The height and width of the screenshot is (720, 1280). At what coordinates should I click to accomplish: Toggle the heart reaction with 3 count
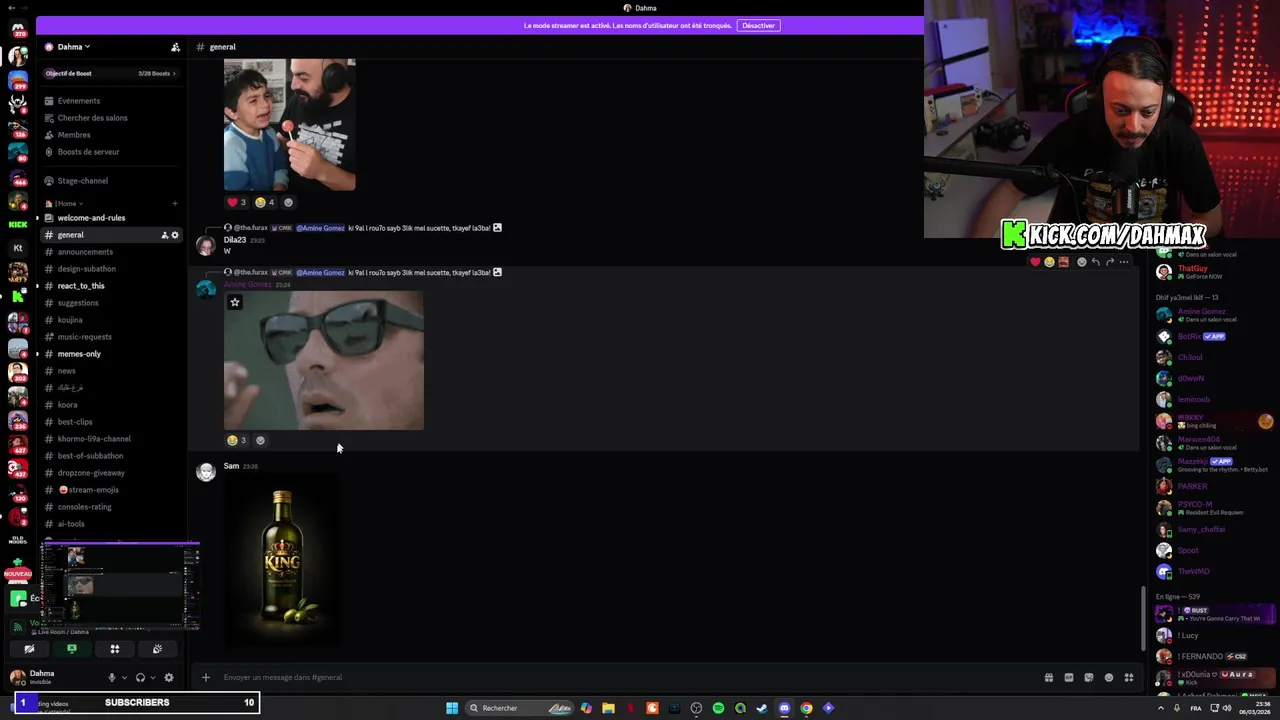click(236, 202)
